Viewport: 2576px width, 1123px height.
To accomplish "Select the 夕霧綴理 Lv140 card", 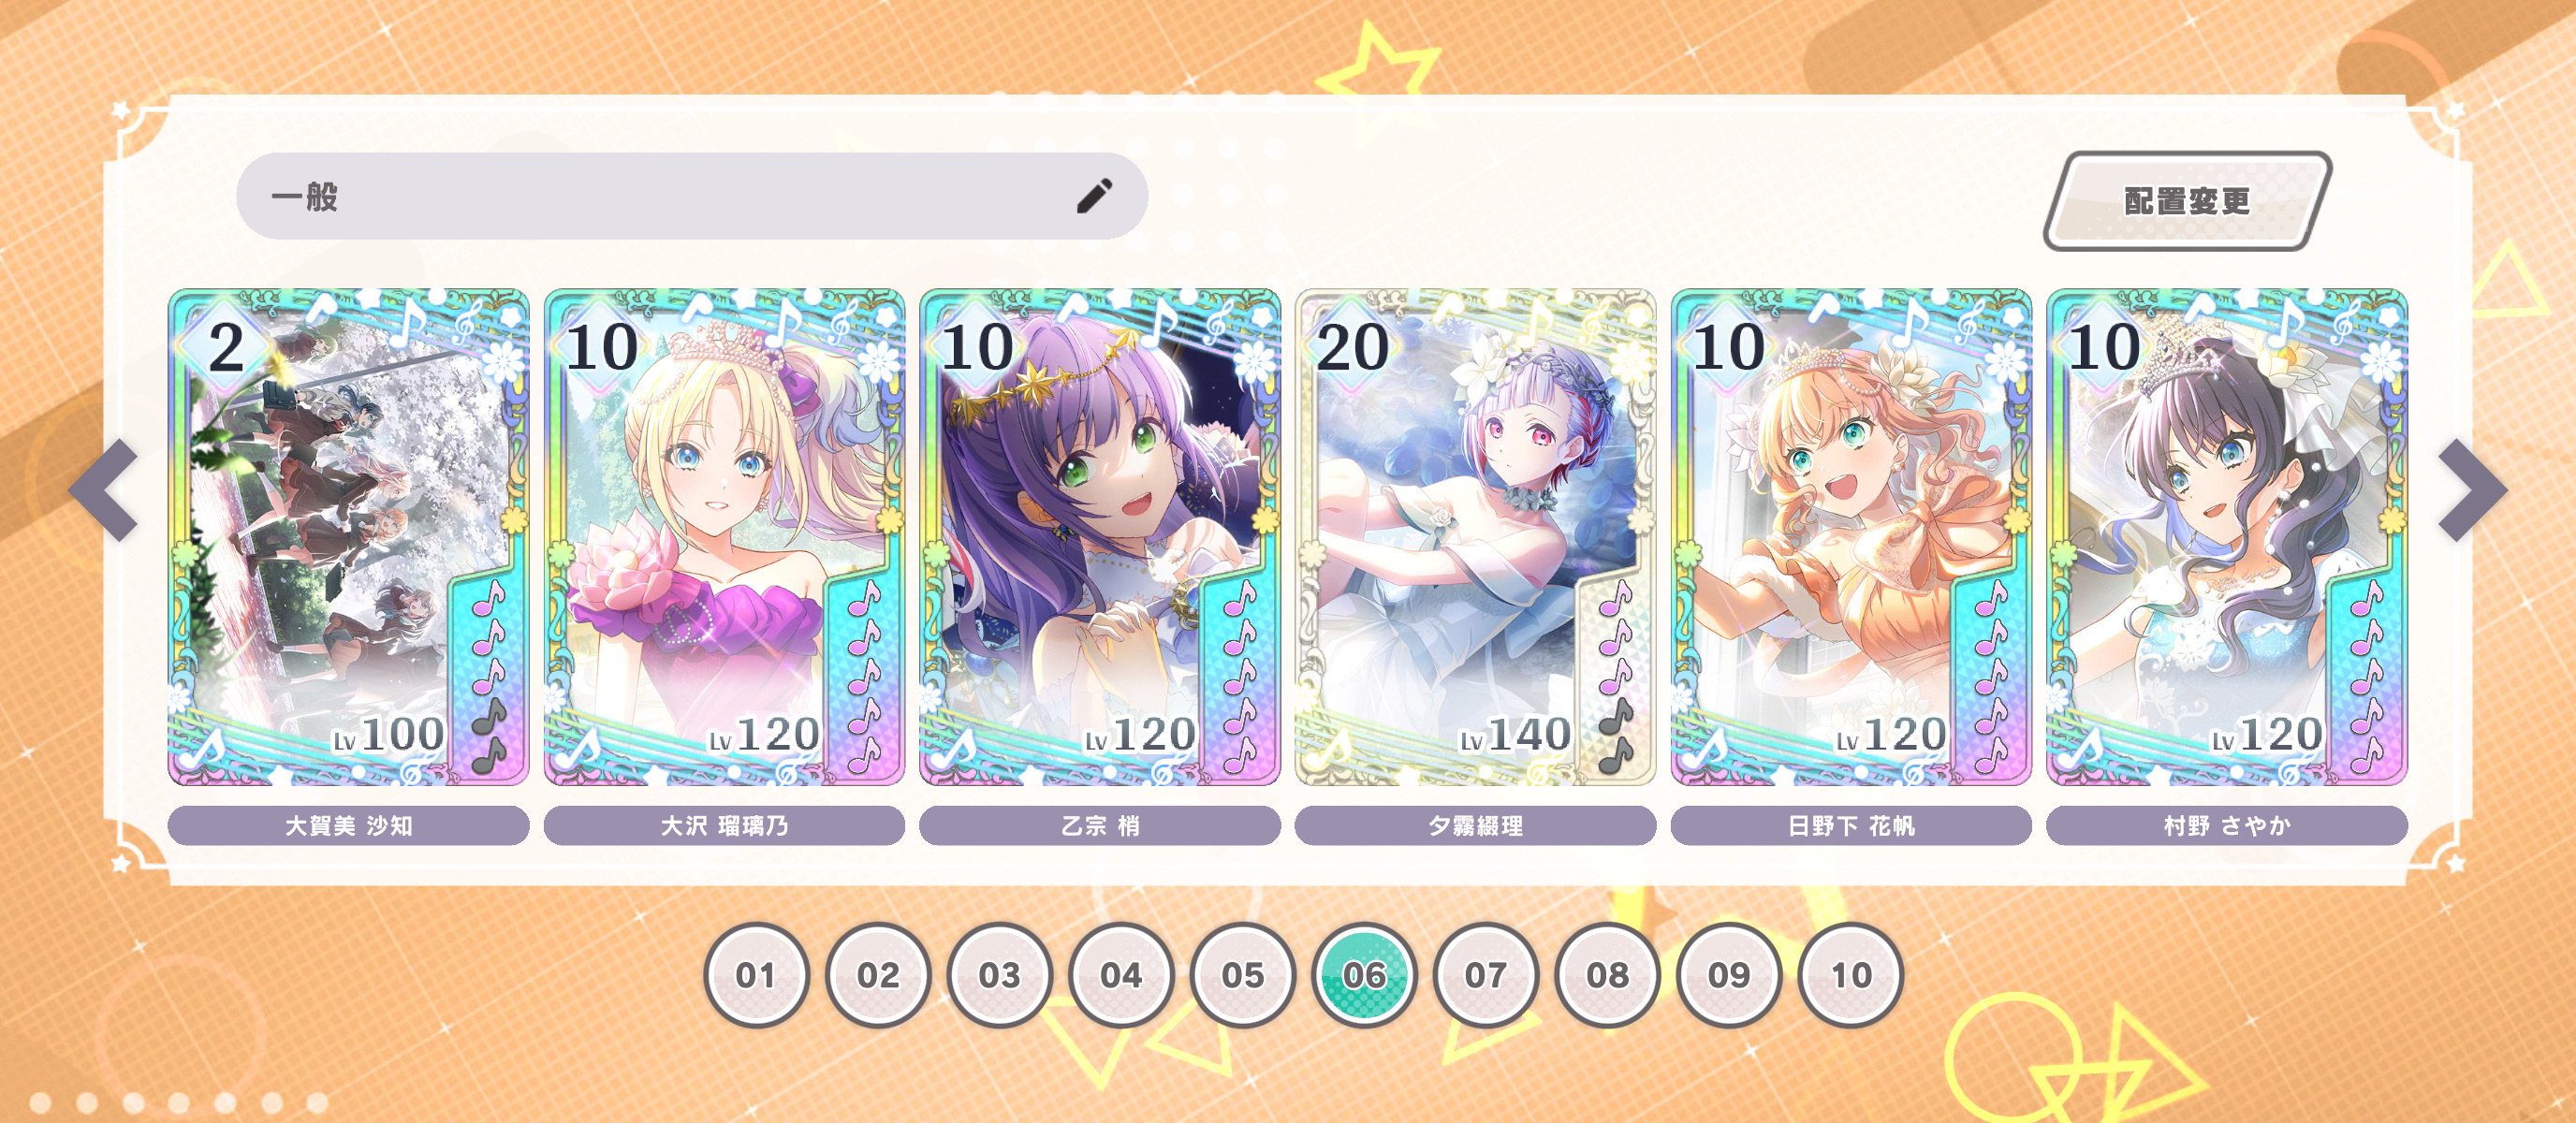I will click(1475, 537).
